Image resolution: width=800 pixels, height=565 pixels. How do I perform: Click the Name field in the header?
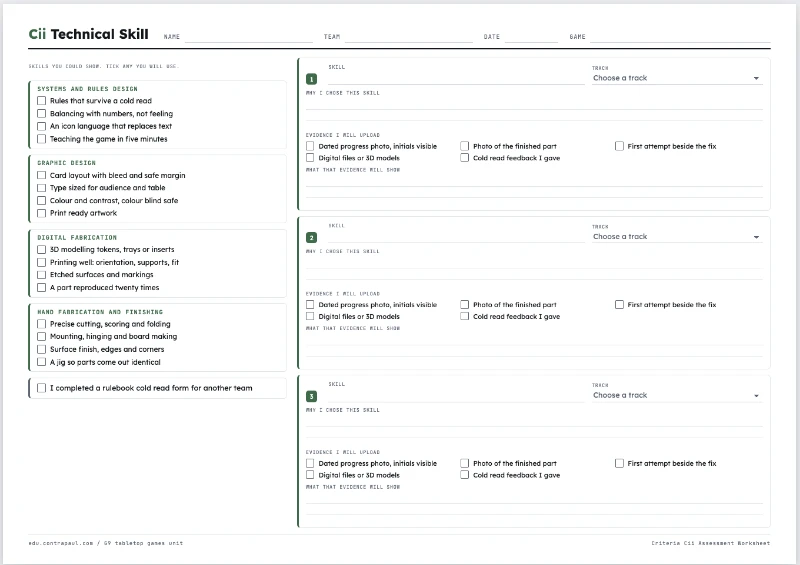tap(248, 36)
